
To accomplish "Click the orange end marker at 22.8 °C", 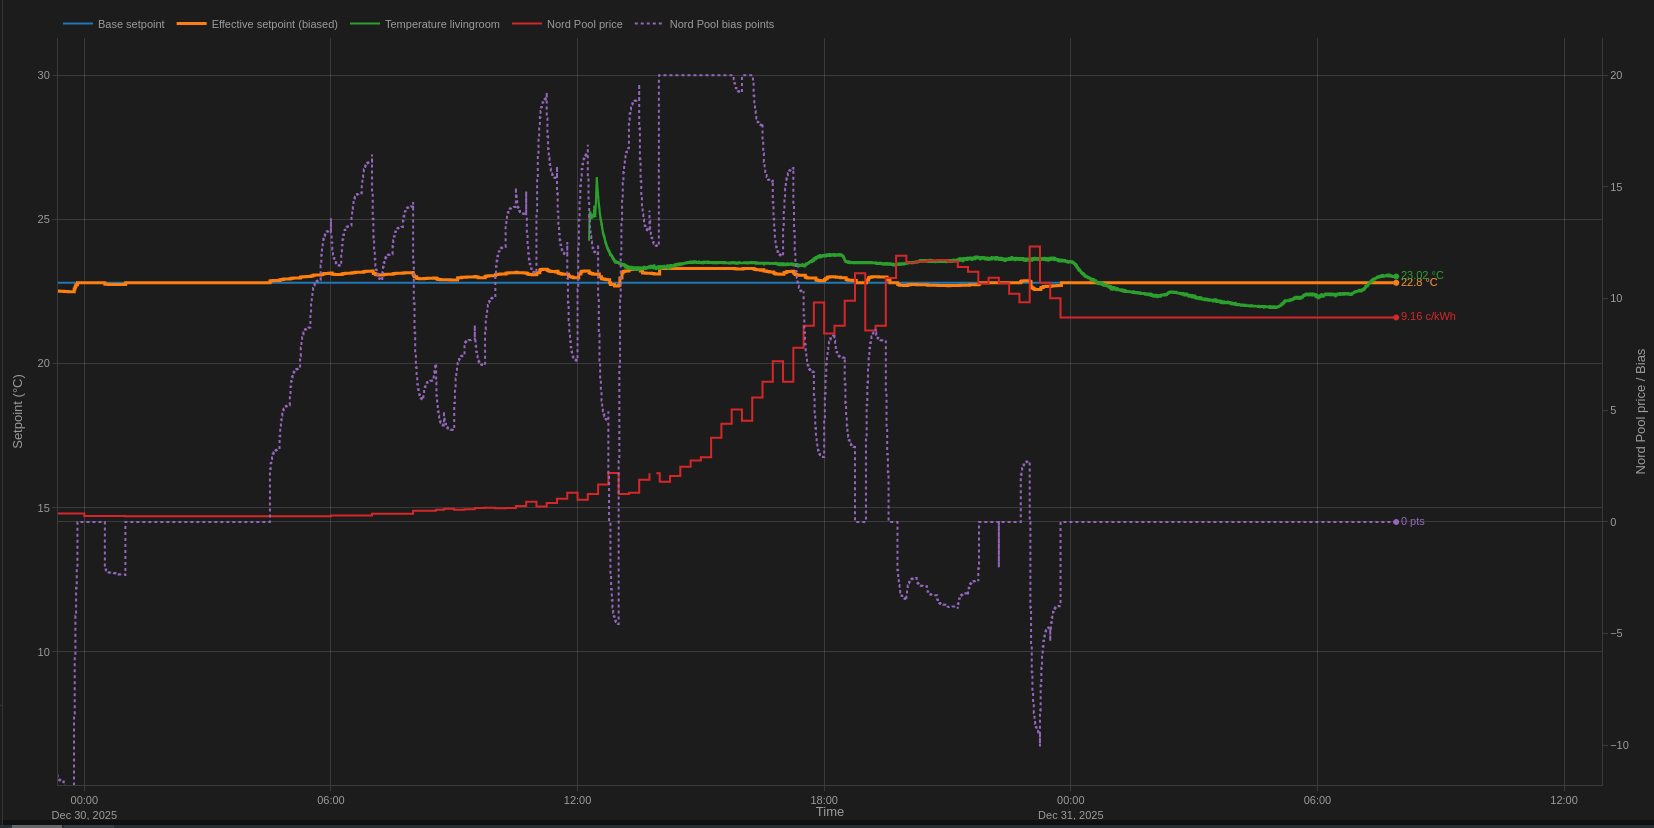I will click(1396, 283).
